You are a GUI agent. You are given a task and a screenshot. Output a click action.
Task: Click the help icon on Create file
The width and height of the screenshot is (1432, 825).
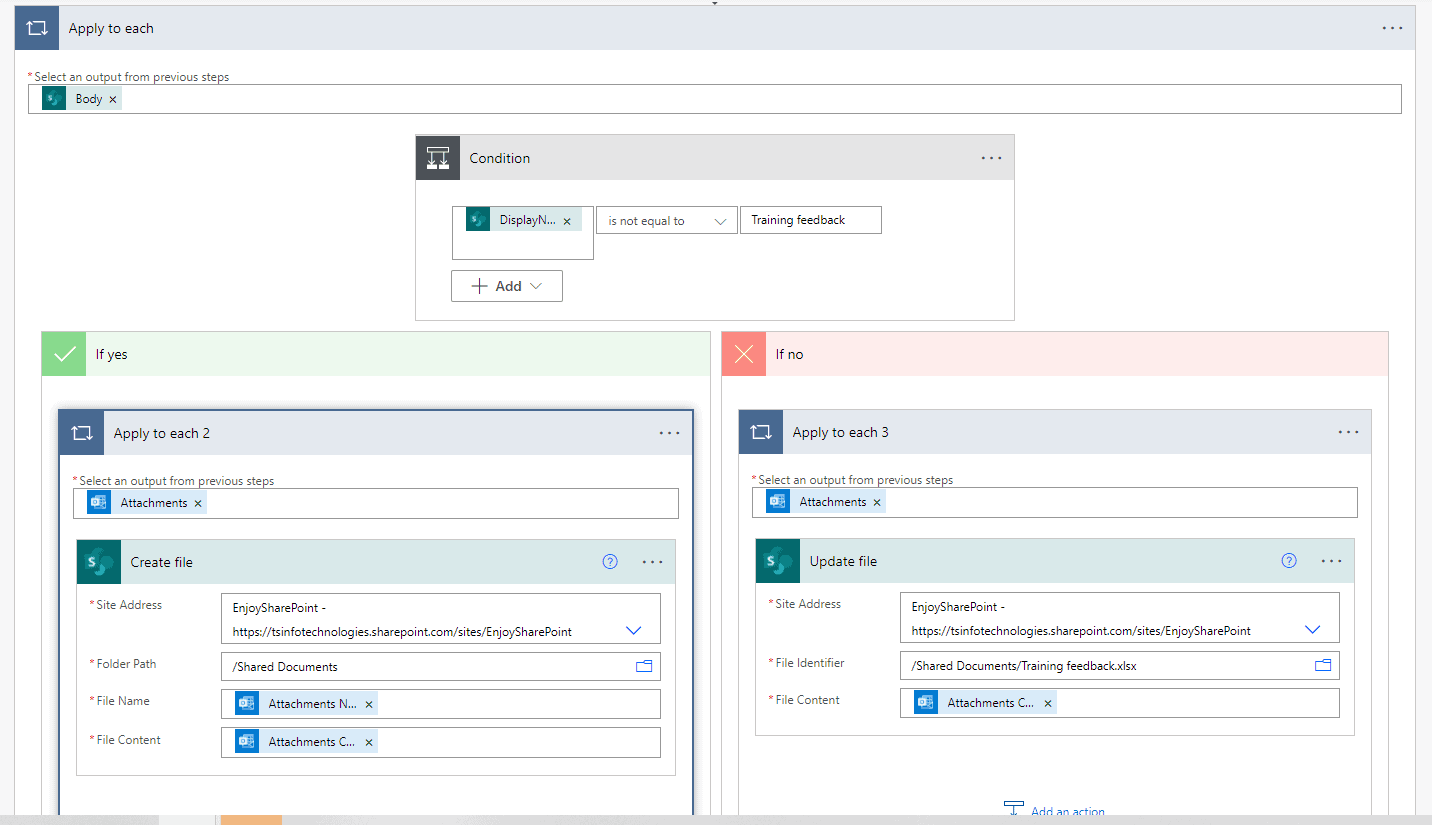pos(610,561)
